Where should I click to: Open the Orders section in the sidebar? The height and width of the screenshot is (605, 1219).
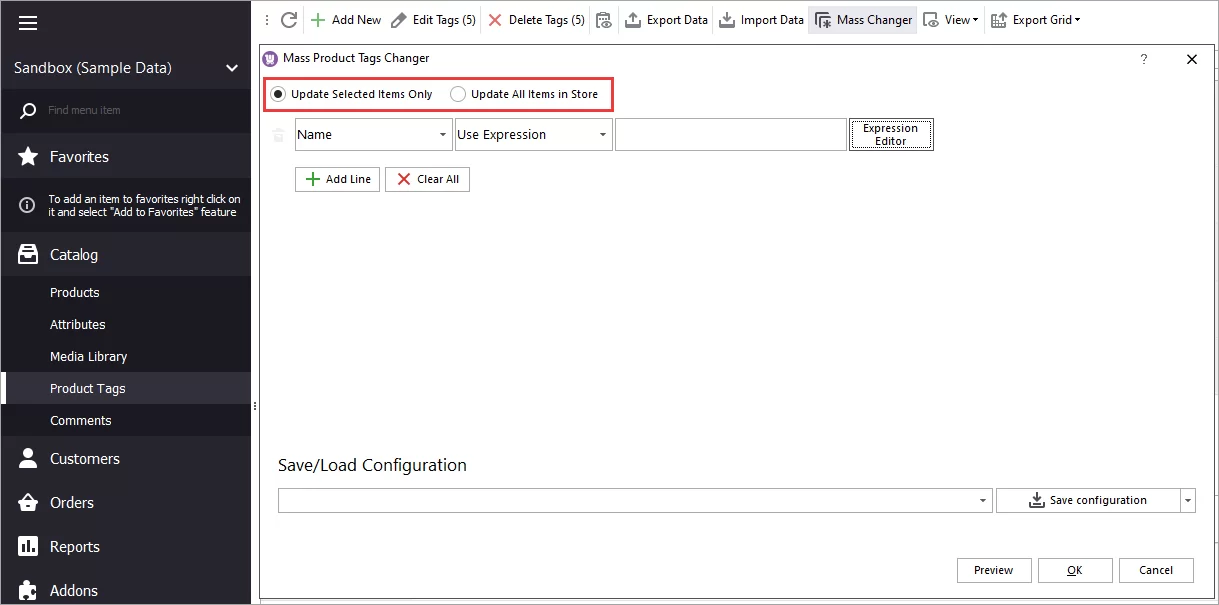point(73,502)
